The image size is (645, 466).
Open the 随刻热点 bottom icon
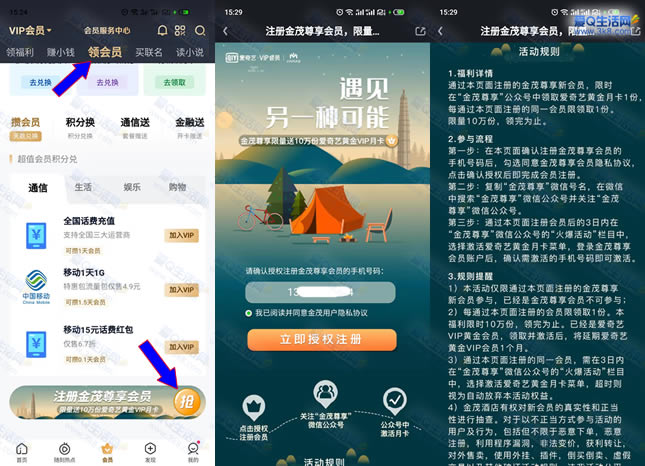(65, 452)
